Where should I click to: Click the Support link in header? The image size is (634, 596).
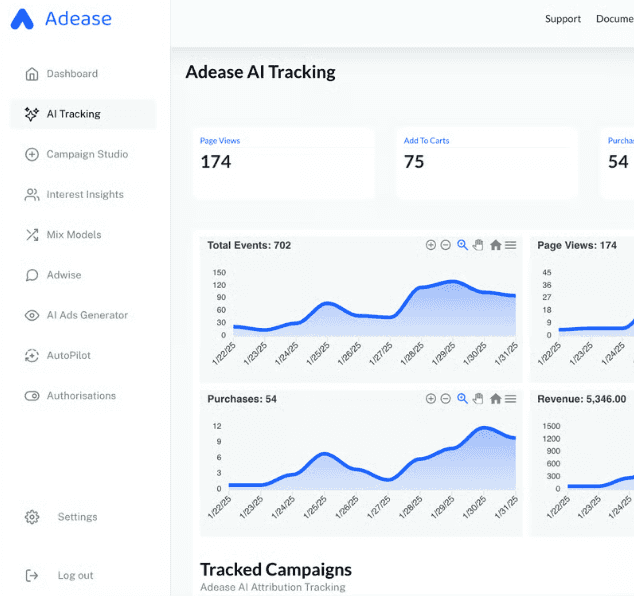(562, 19)
